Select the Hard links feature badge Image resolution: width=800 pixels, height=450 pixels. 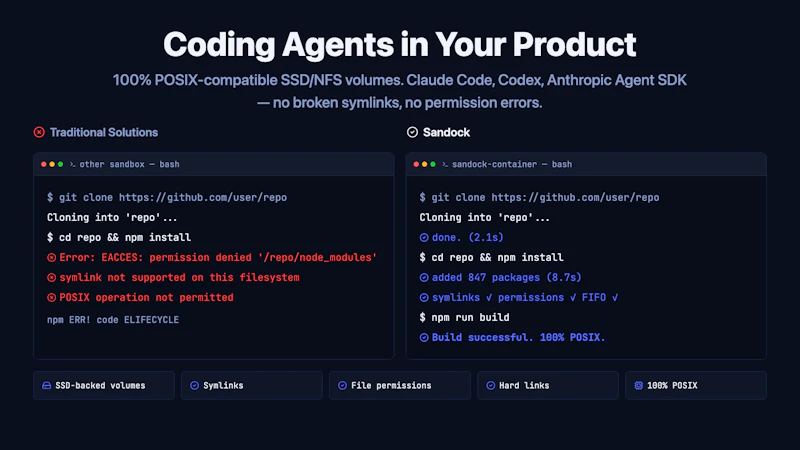(548, 386)
